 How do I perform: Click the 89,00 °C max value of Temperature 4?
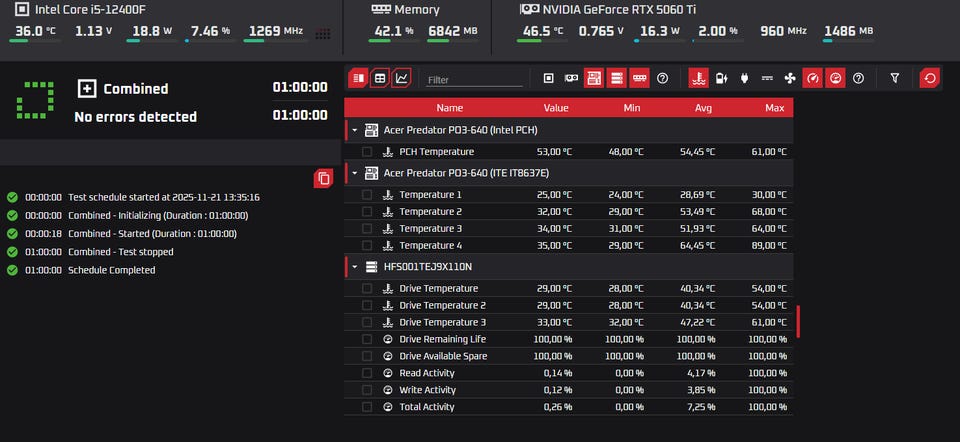[x=769, y=245]
